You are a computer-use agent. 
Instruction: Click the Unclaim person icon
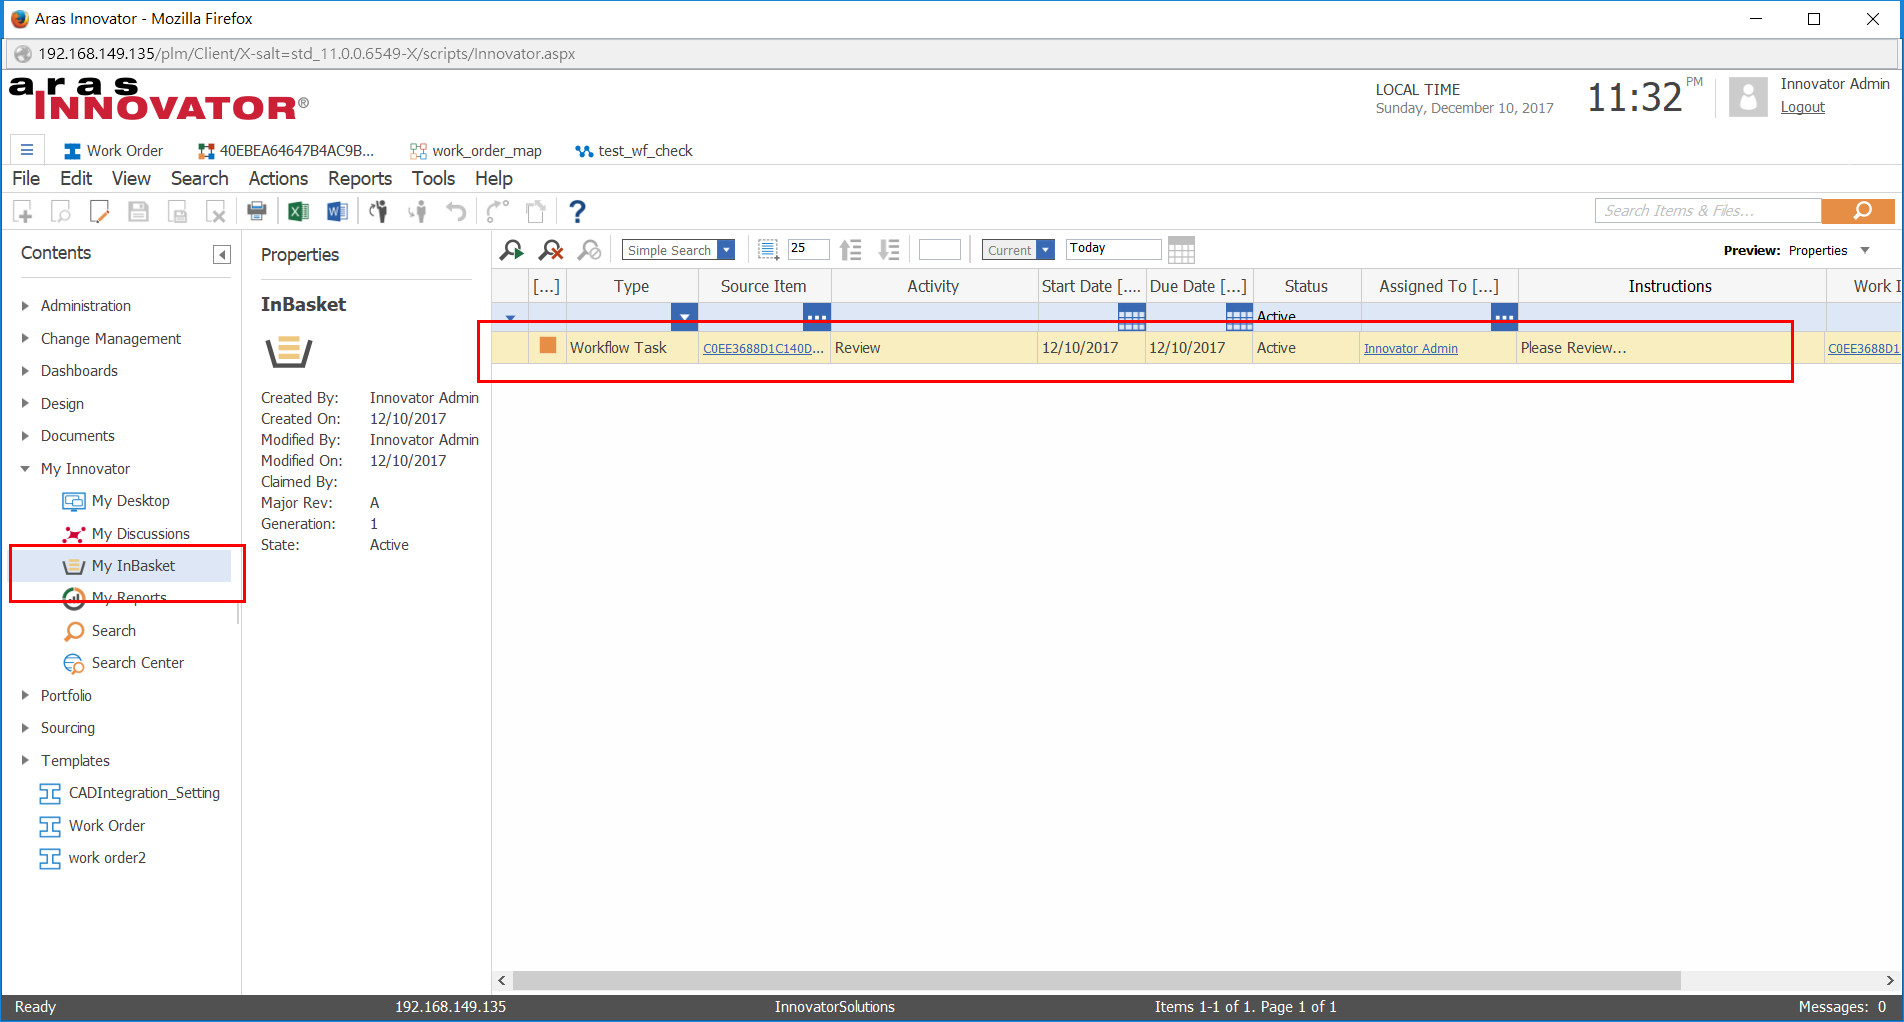tap(418, 211)
